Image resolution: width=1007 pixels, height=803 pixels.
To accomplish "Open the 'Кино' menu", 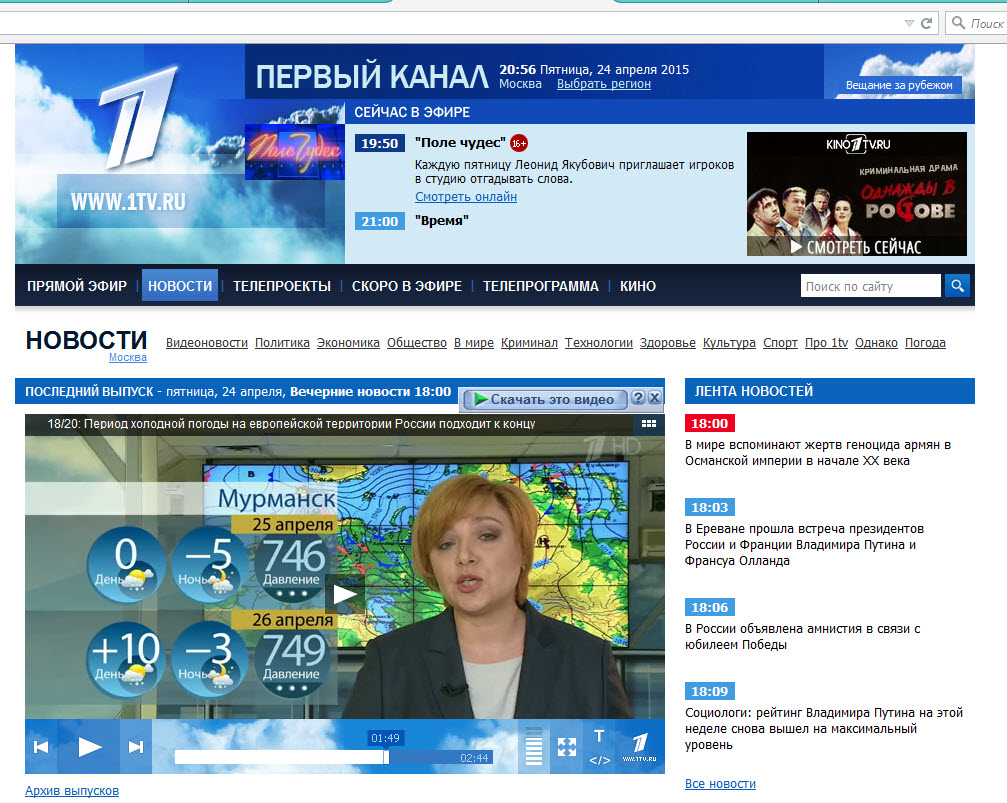I will 638,286.
